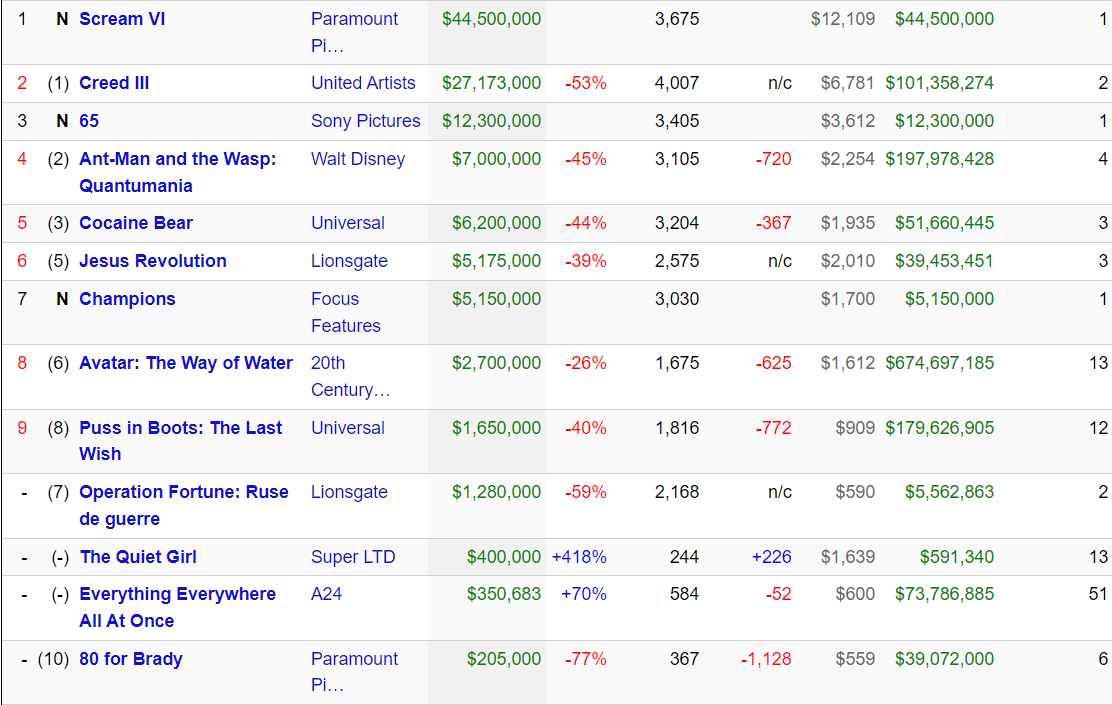Image resolution: width=1112 pixels, height=705 pixels.
Task: Click The Quiet Girl's $400,000 gross
Action: coord(504,557)
